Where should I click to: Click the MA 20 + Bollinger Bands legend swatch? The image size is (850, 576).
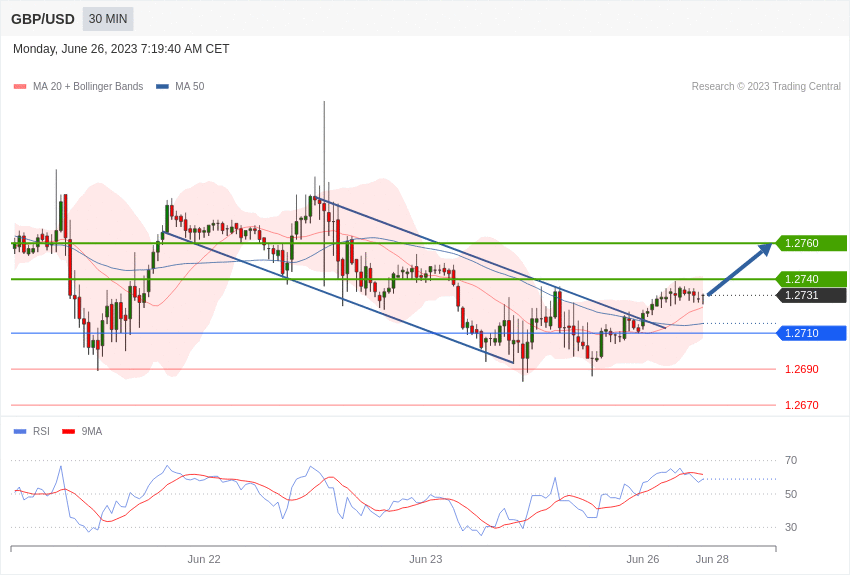coord(20,87)
